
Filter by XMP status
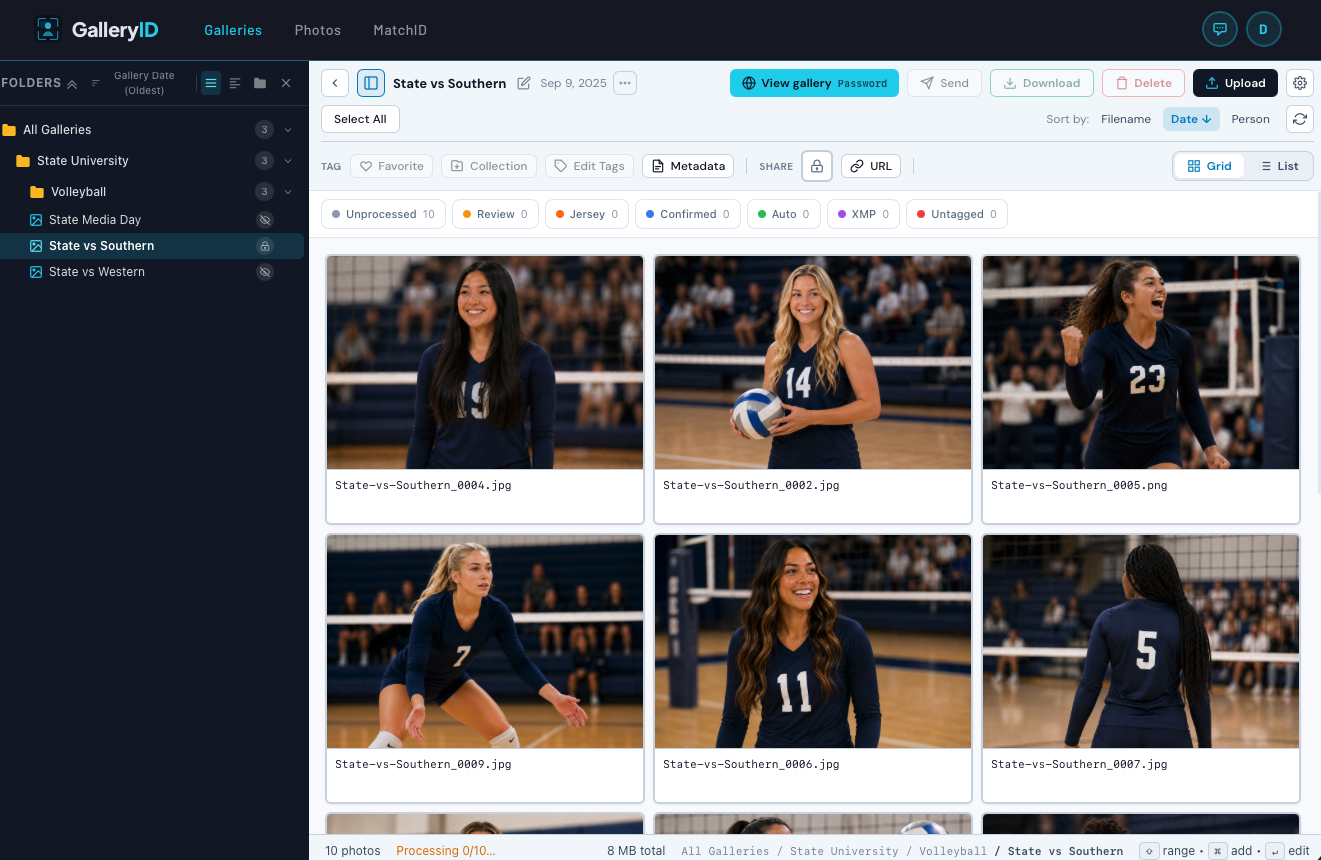864,214
